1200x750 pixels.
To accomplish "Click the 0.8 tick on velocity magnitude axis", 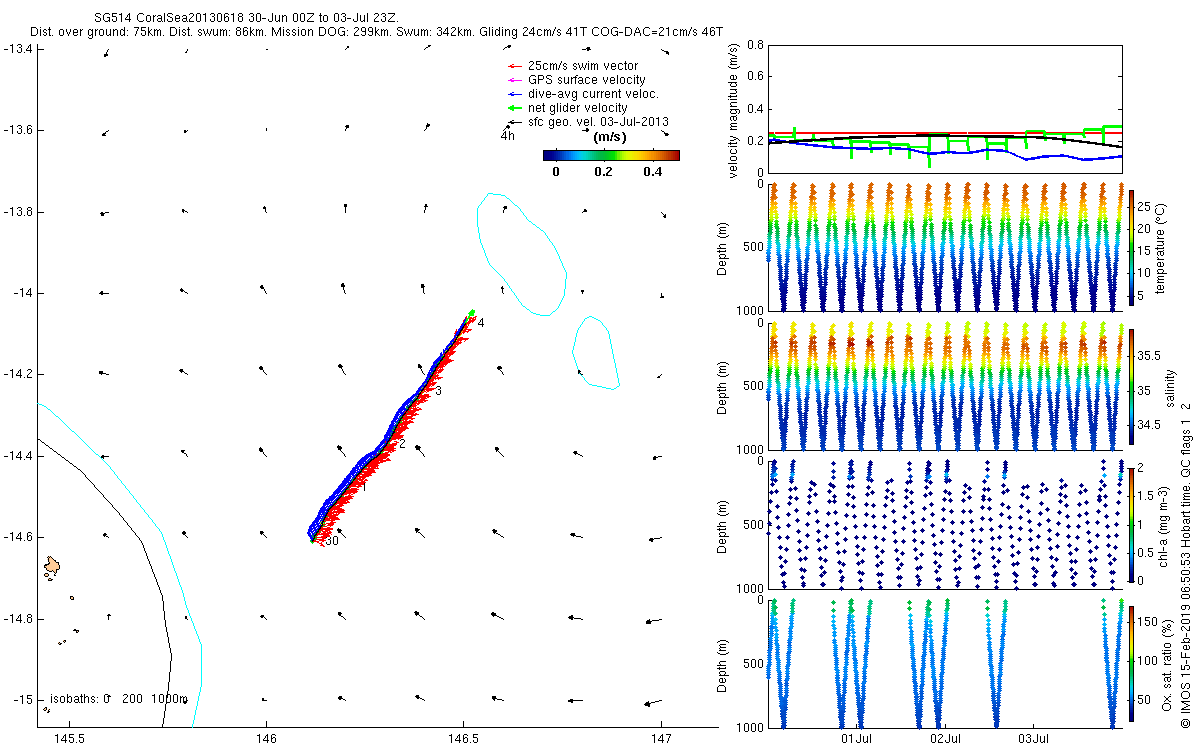I will (754, 46).
